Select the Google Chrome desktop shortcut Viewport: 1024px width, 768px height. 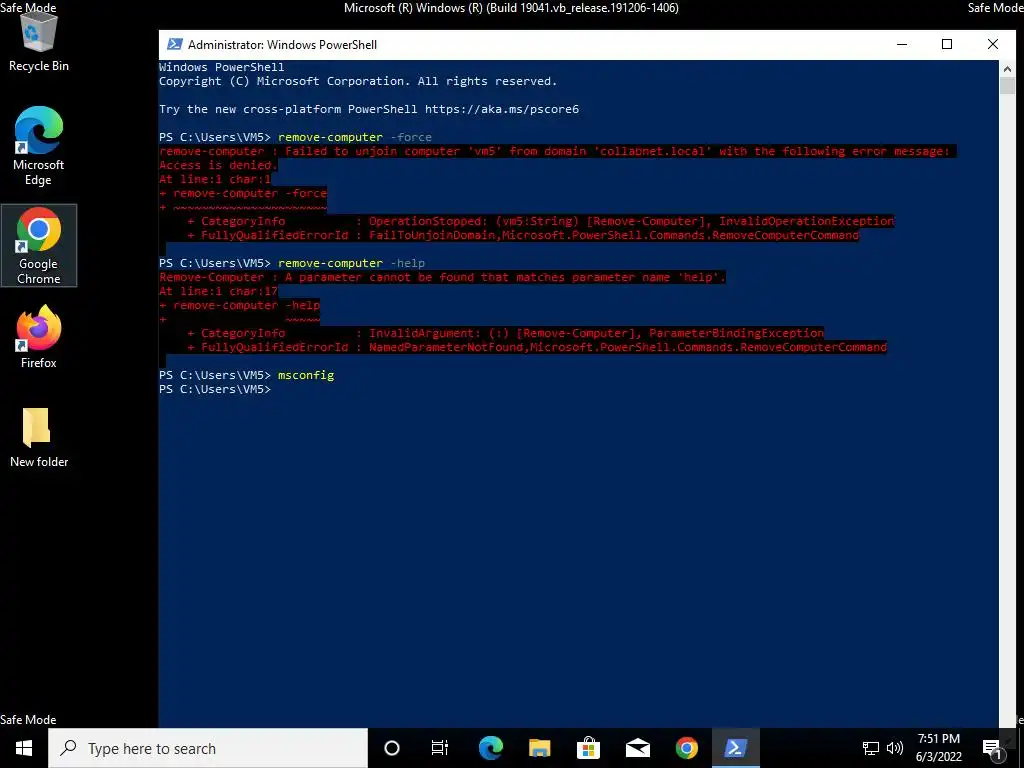39,246
